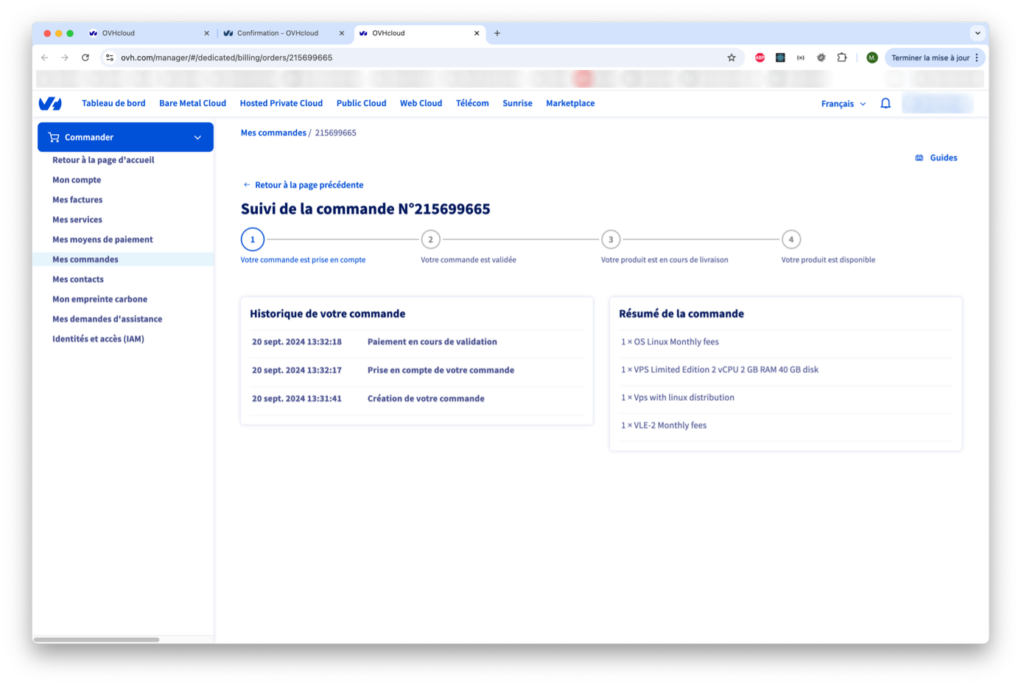Go forward with the browser forward arrow
Image resolution: width=1024 pixels, height=689 pixels.
(65, 57)
